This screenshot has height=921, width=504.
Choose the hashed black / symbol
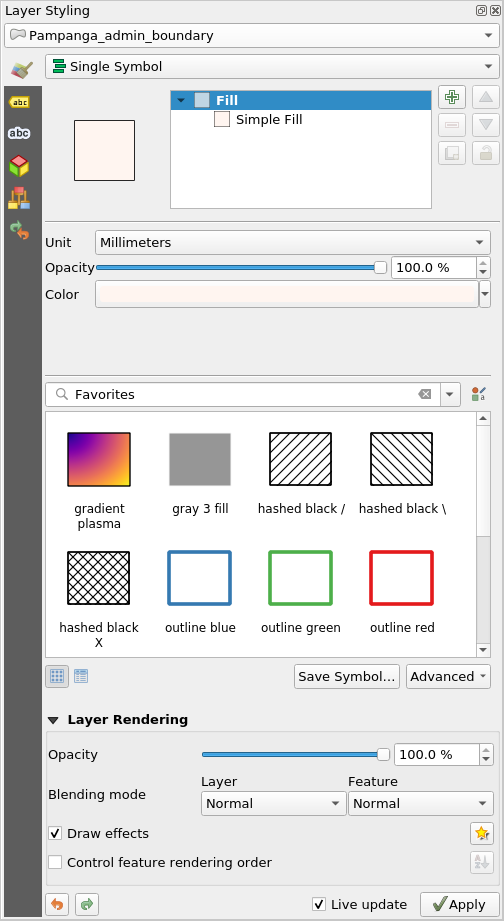(x=301, y=473)
